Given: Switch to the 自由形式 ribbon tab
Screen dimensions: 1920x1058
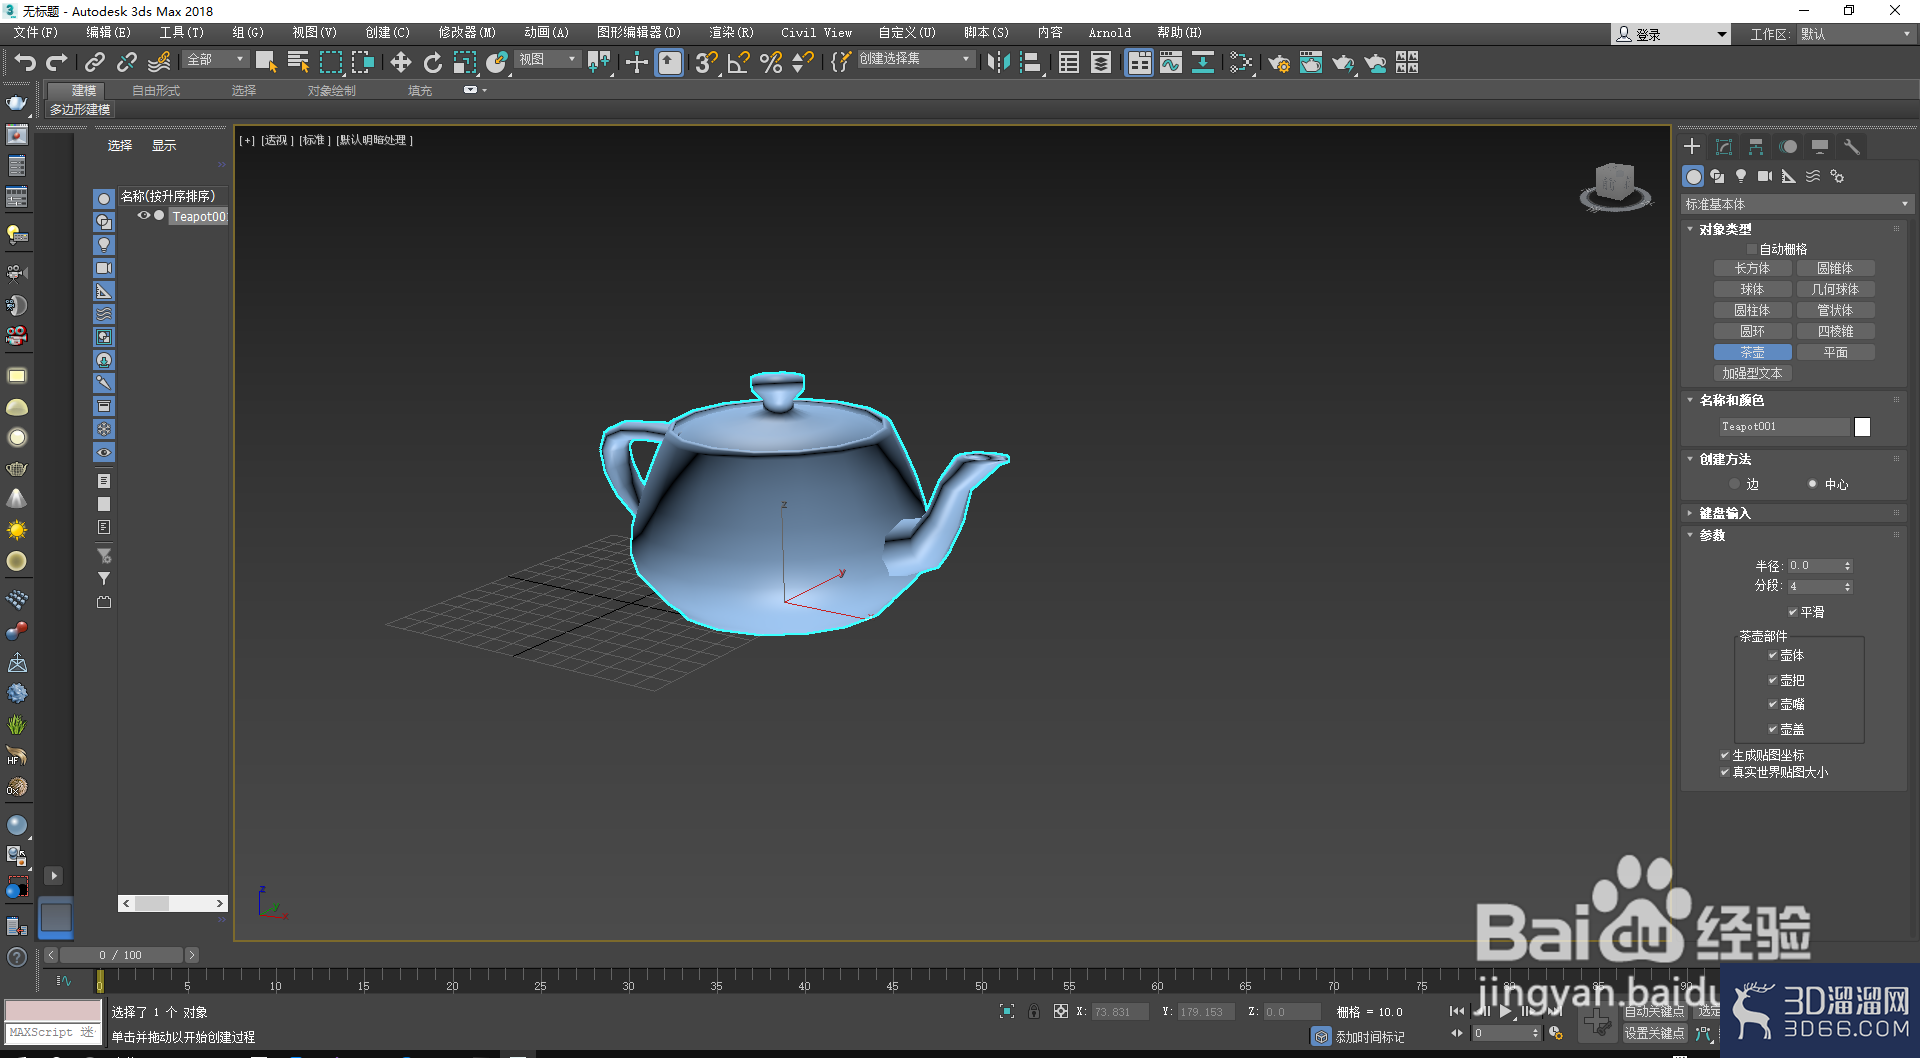Looking at the screenshot, I should click(156, 90).
